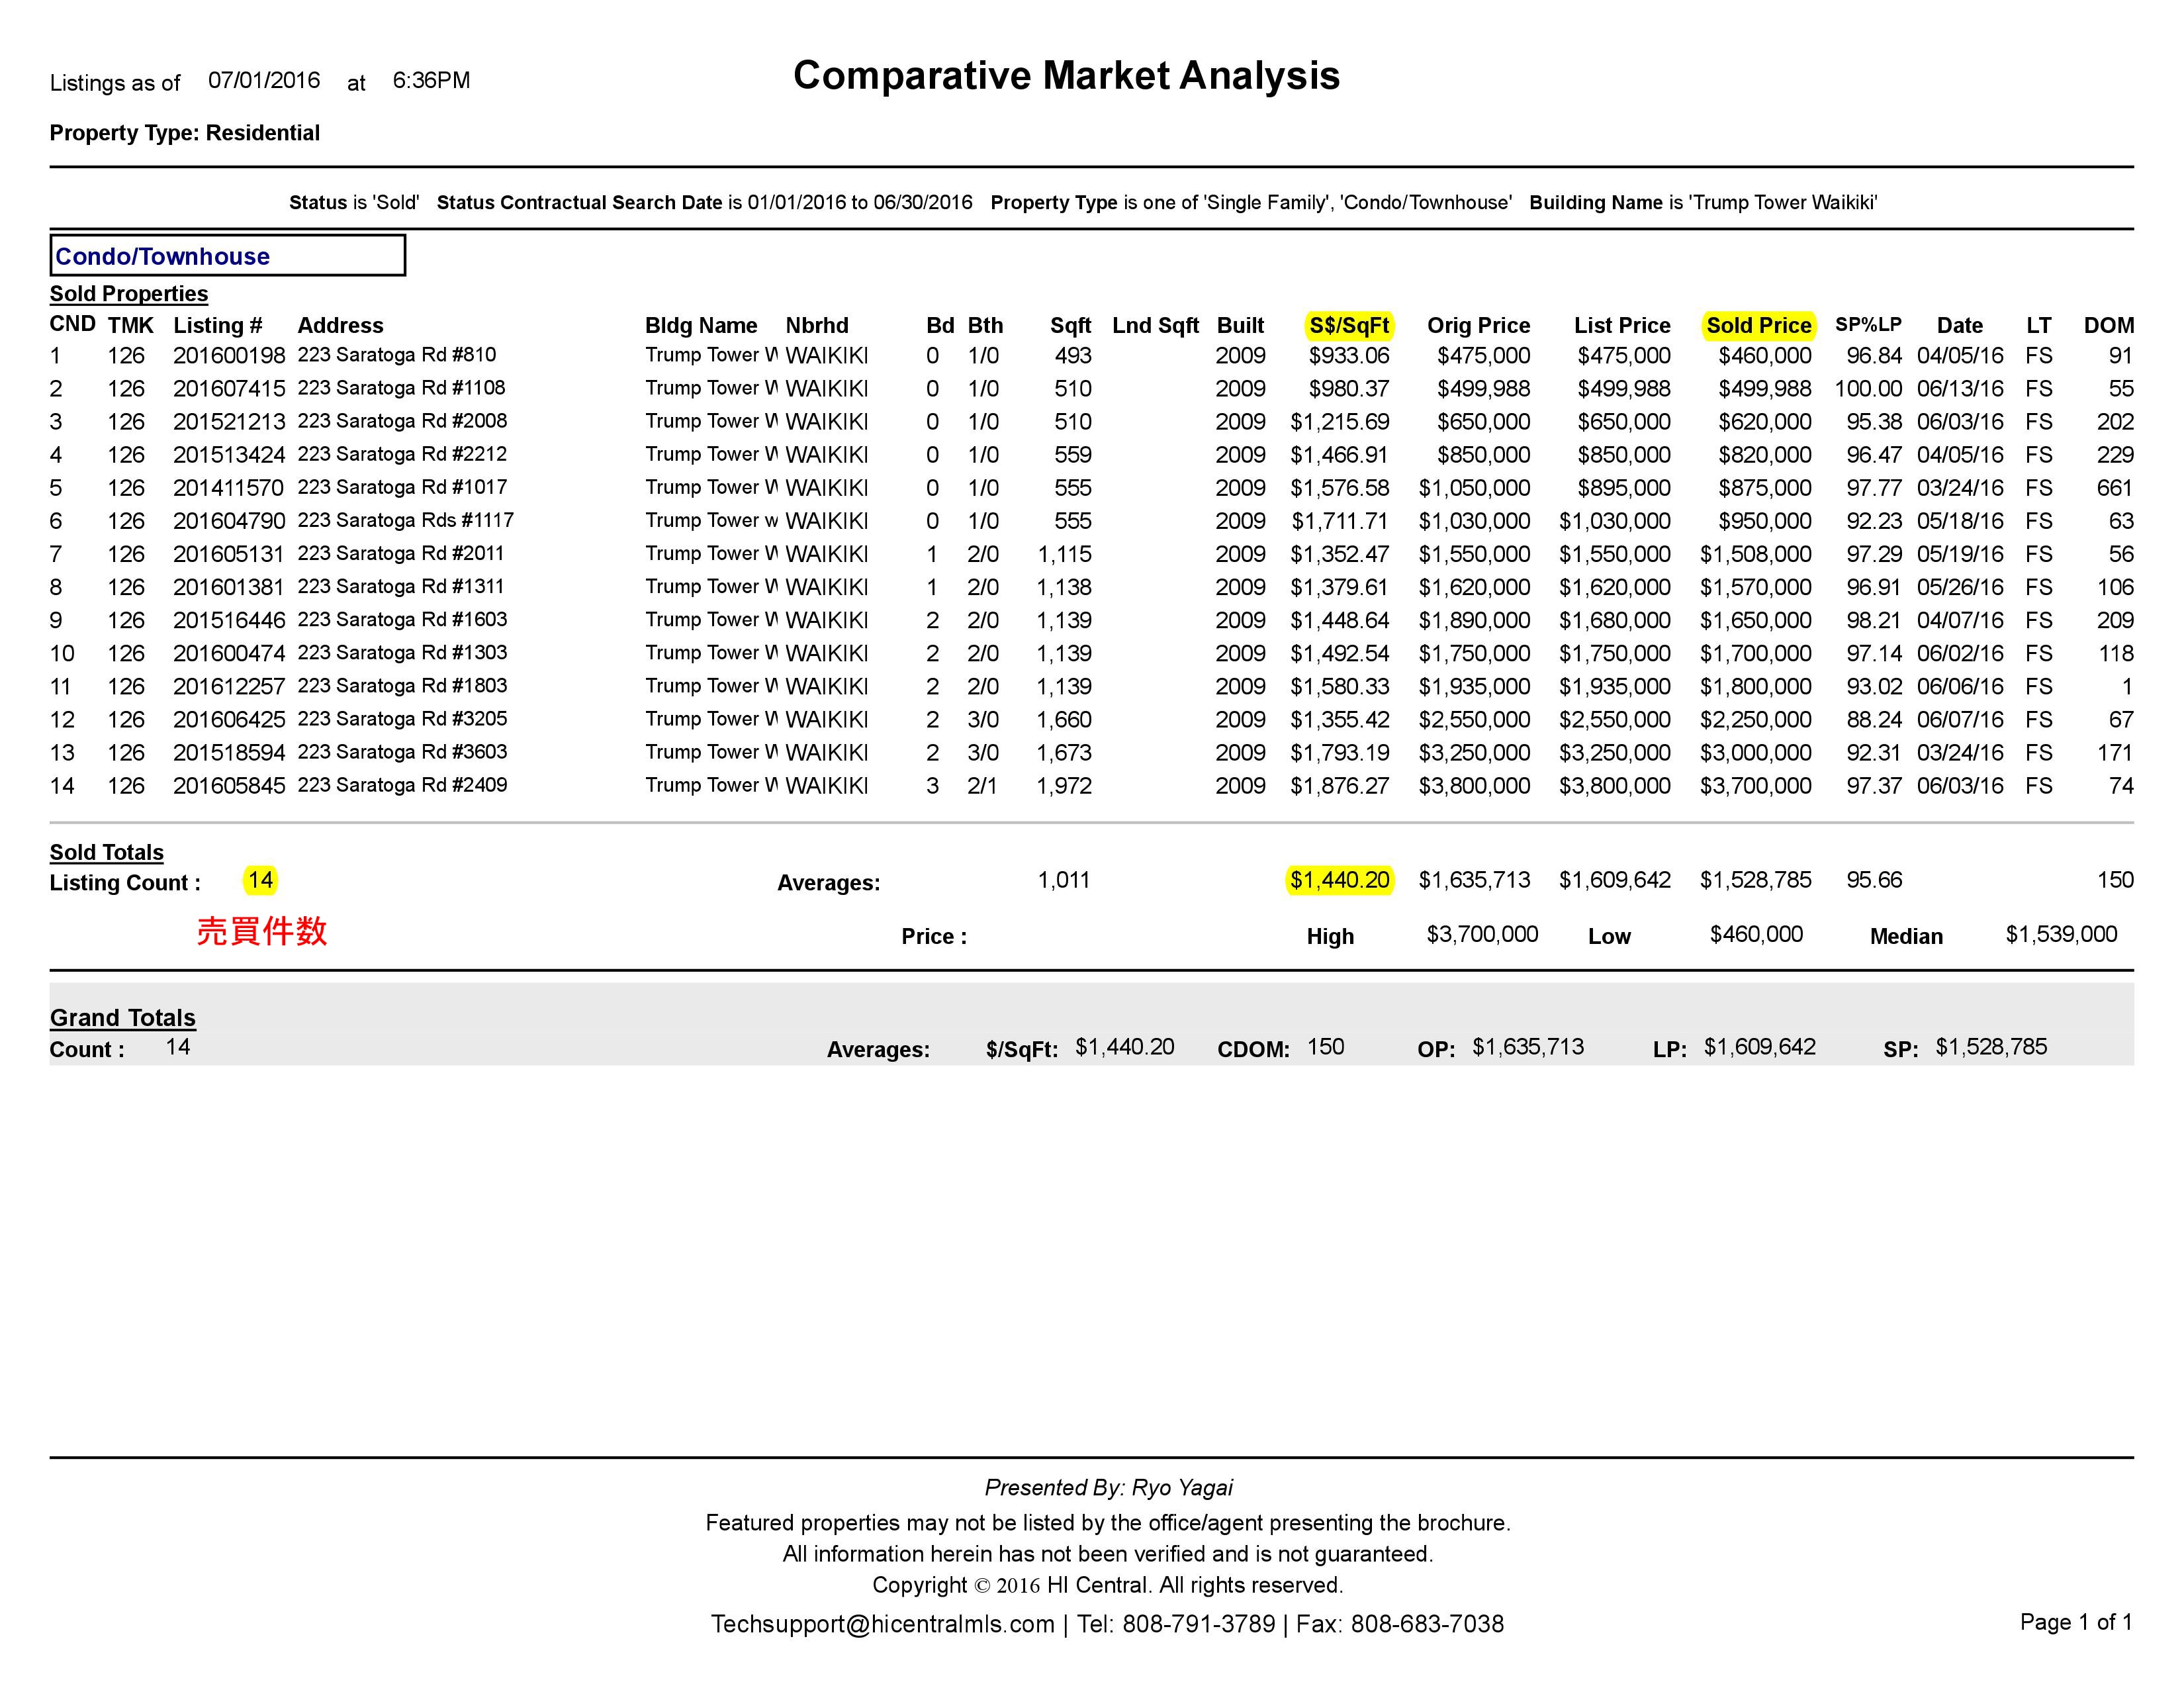Image resolution: width=2184 pixels, height=1688 pixels.
Task: Click address 223 Saratoga Rd #3603
Action: click(x=402, y=751)
